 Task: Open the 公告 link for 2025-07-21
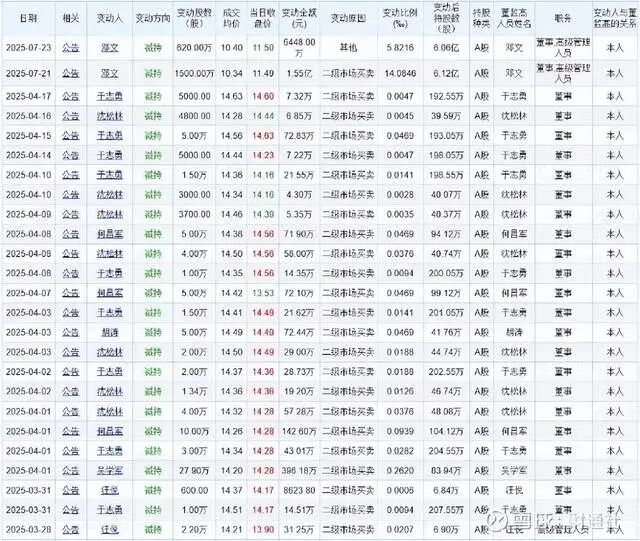point(70,73)
